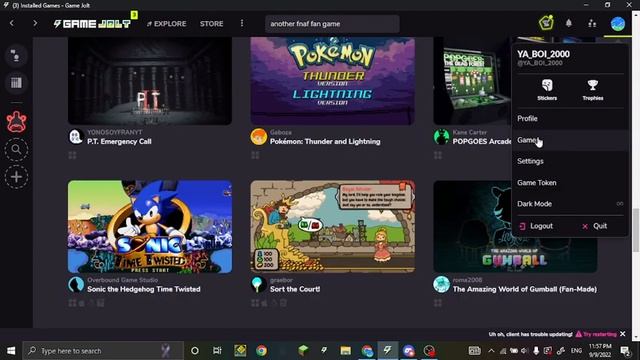640x360 pixels.
Task: Open P.T. Emergency Call thumbnail
Action: pos(150,81)
